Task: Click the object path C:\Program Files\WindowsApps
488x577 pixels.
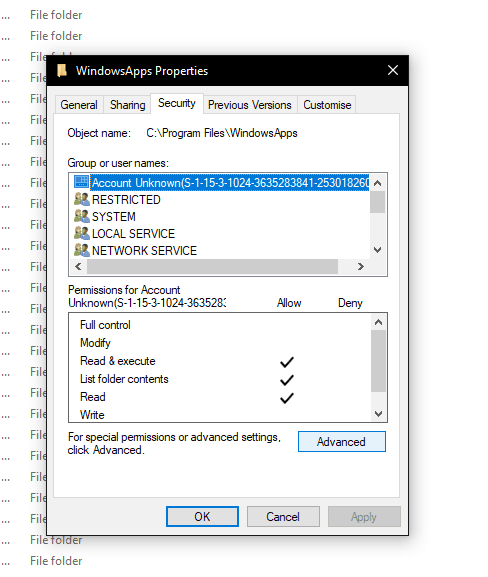Action: 222,133
